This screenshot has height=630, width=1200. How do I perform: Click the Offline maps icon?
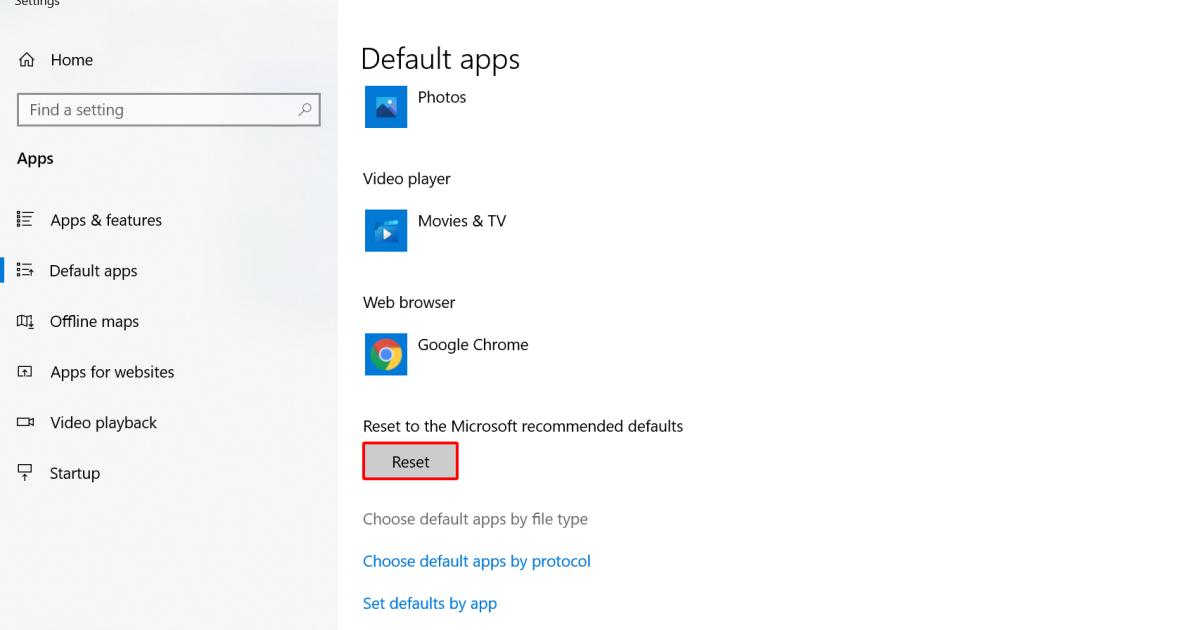pos(26,321)
